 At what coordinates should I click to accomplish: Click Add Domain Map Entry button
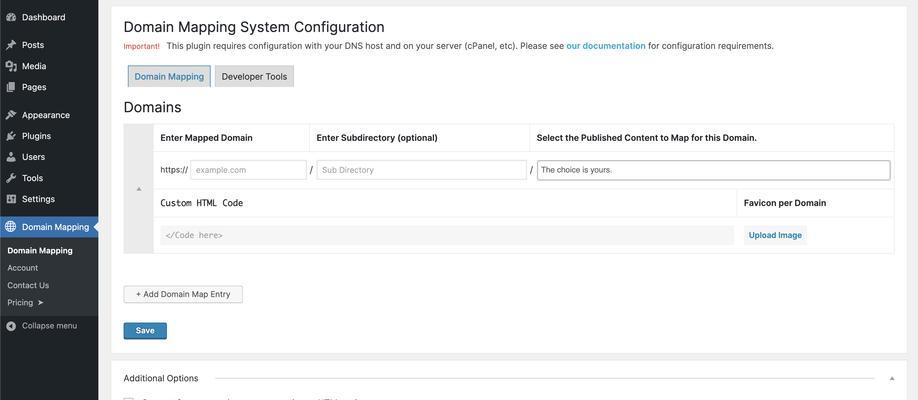pyautogui.click(x=183, y=294)
